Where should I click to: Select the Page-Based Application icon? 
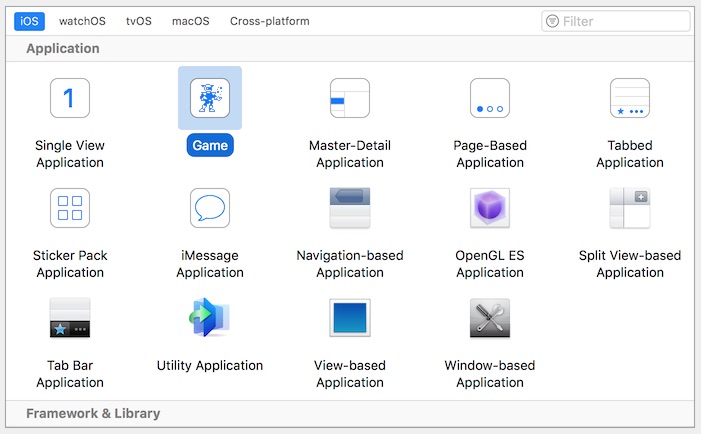[490, 98]
